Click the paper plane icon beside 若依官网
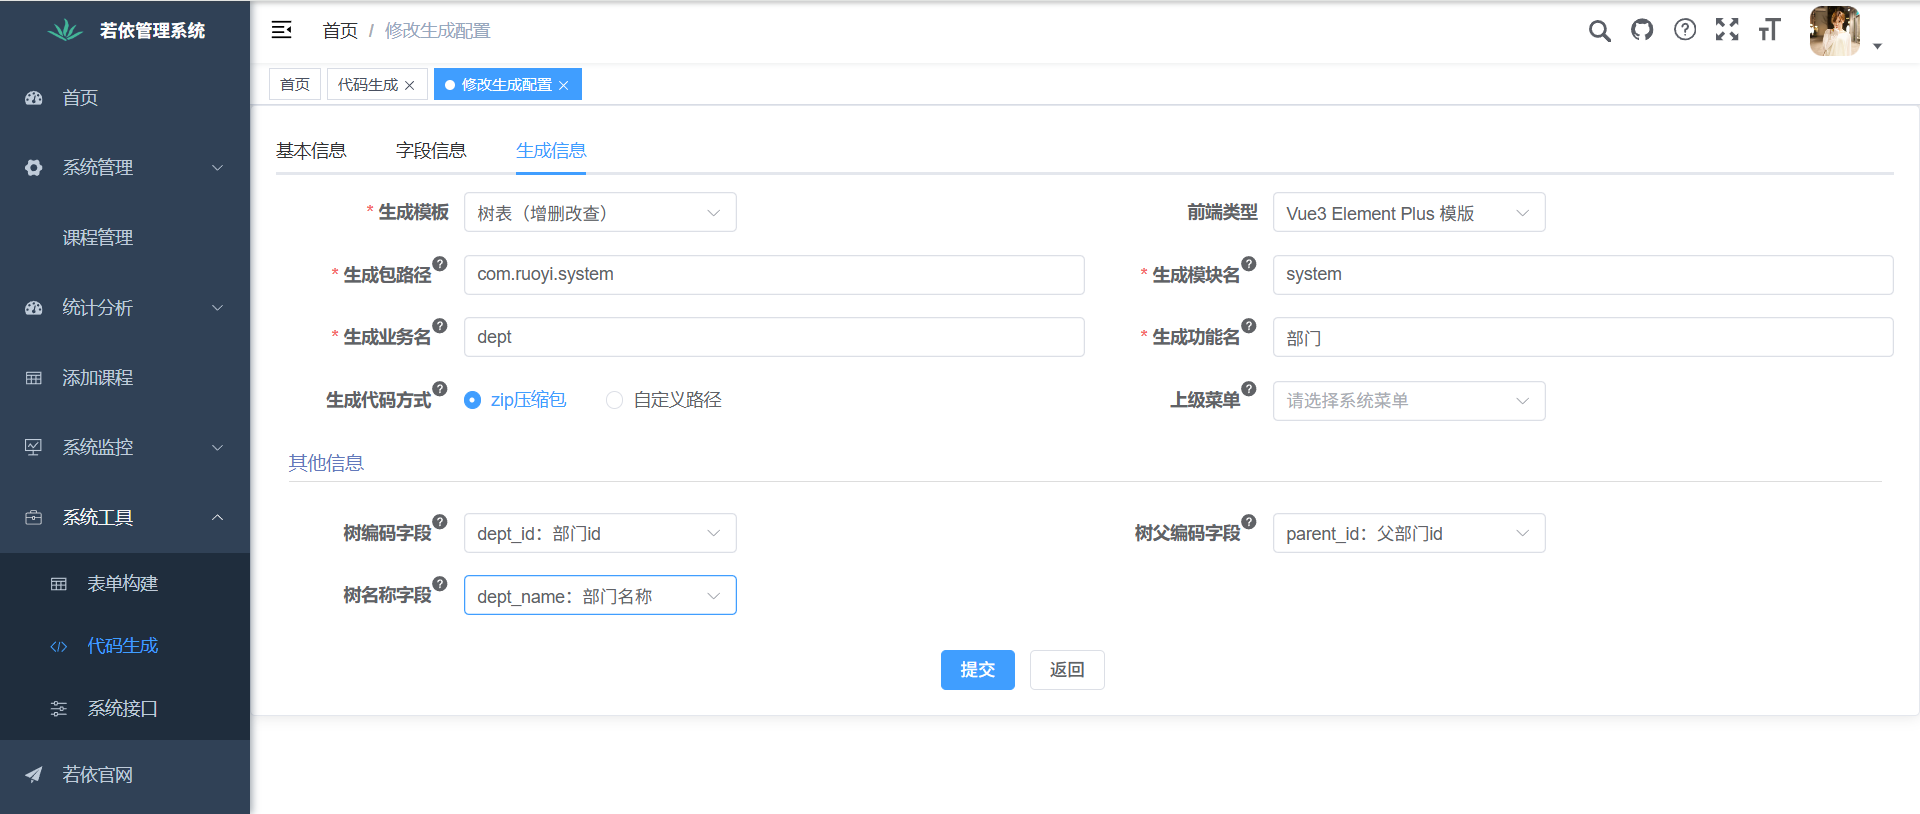 point(34,775)
